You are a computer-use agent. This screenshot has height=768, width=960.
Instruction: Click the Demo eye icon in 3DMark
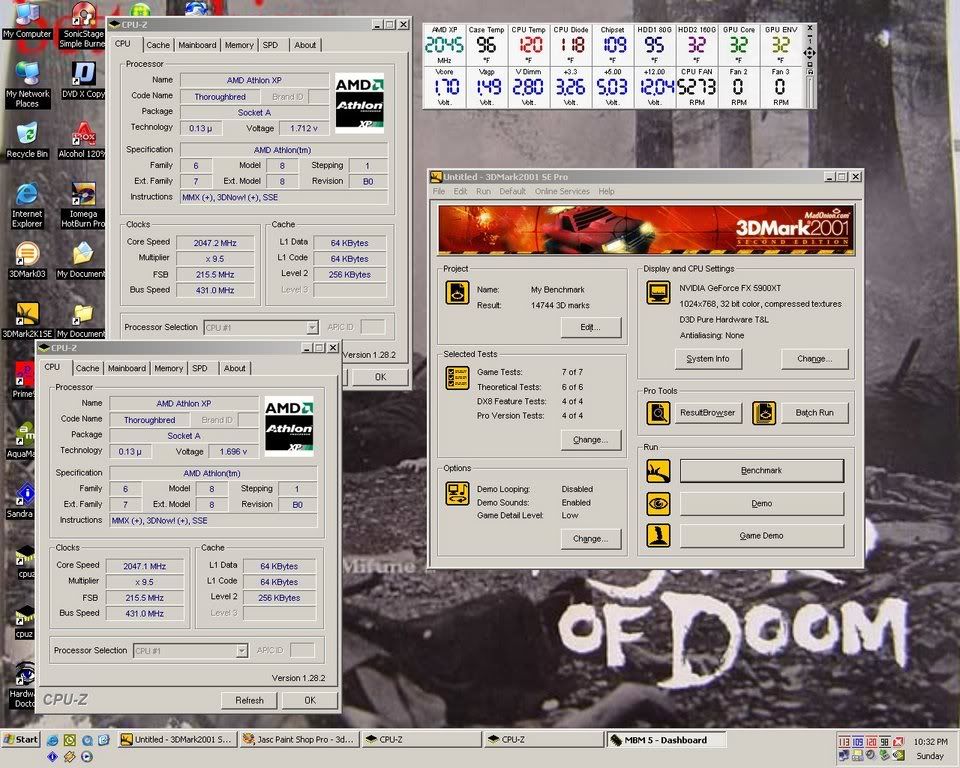tap(658, 503)
